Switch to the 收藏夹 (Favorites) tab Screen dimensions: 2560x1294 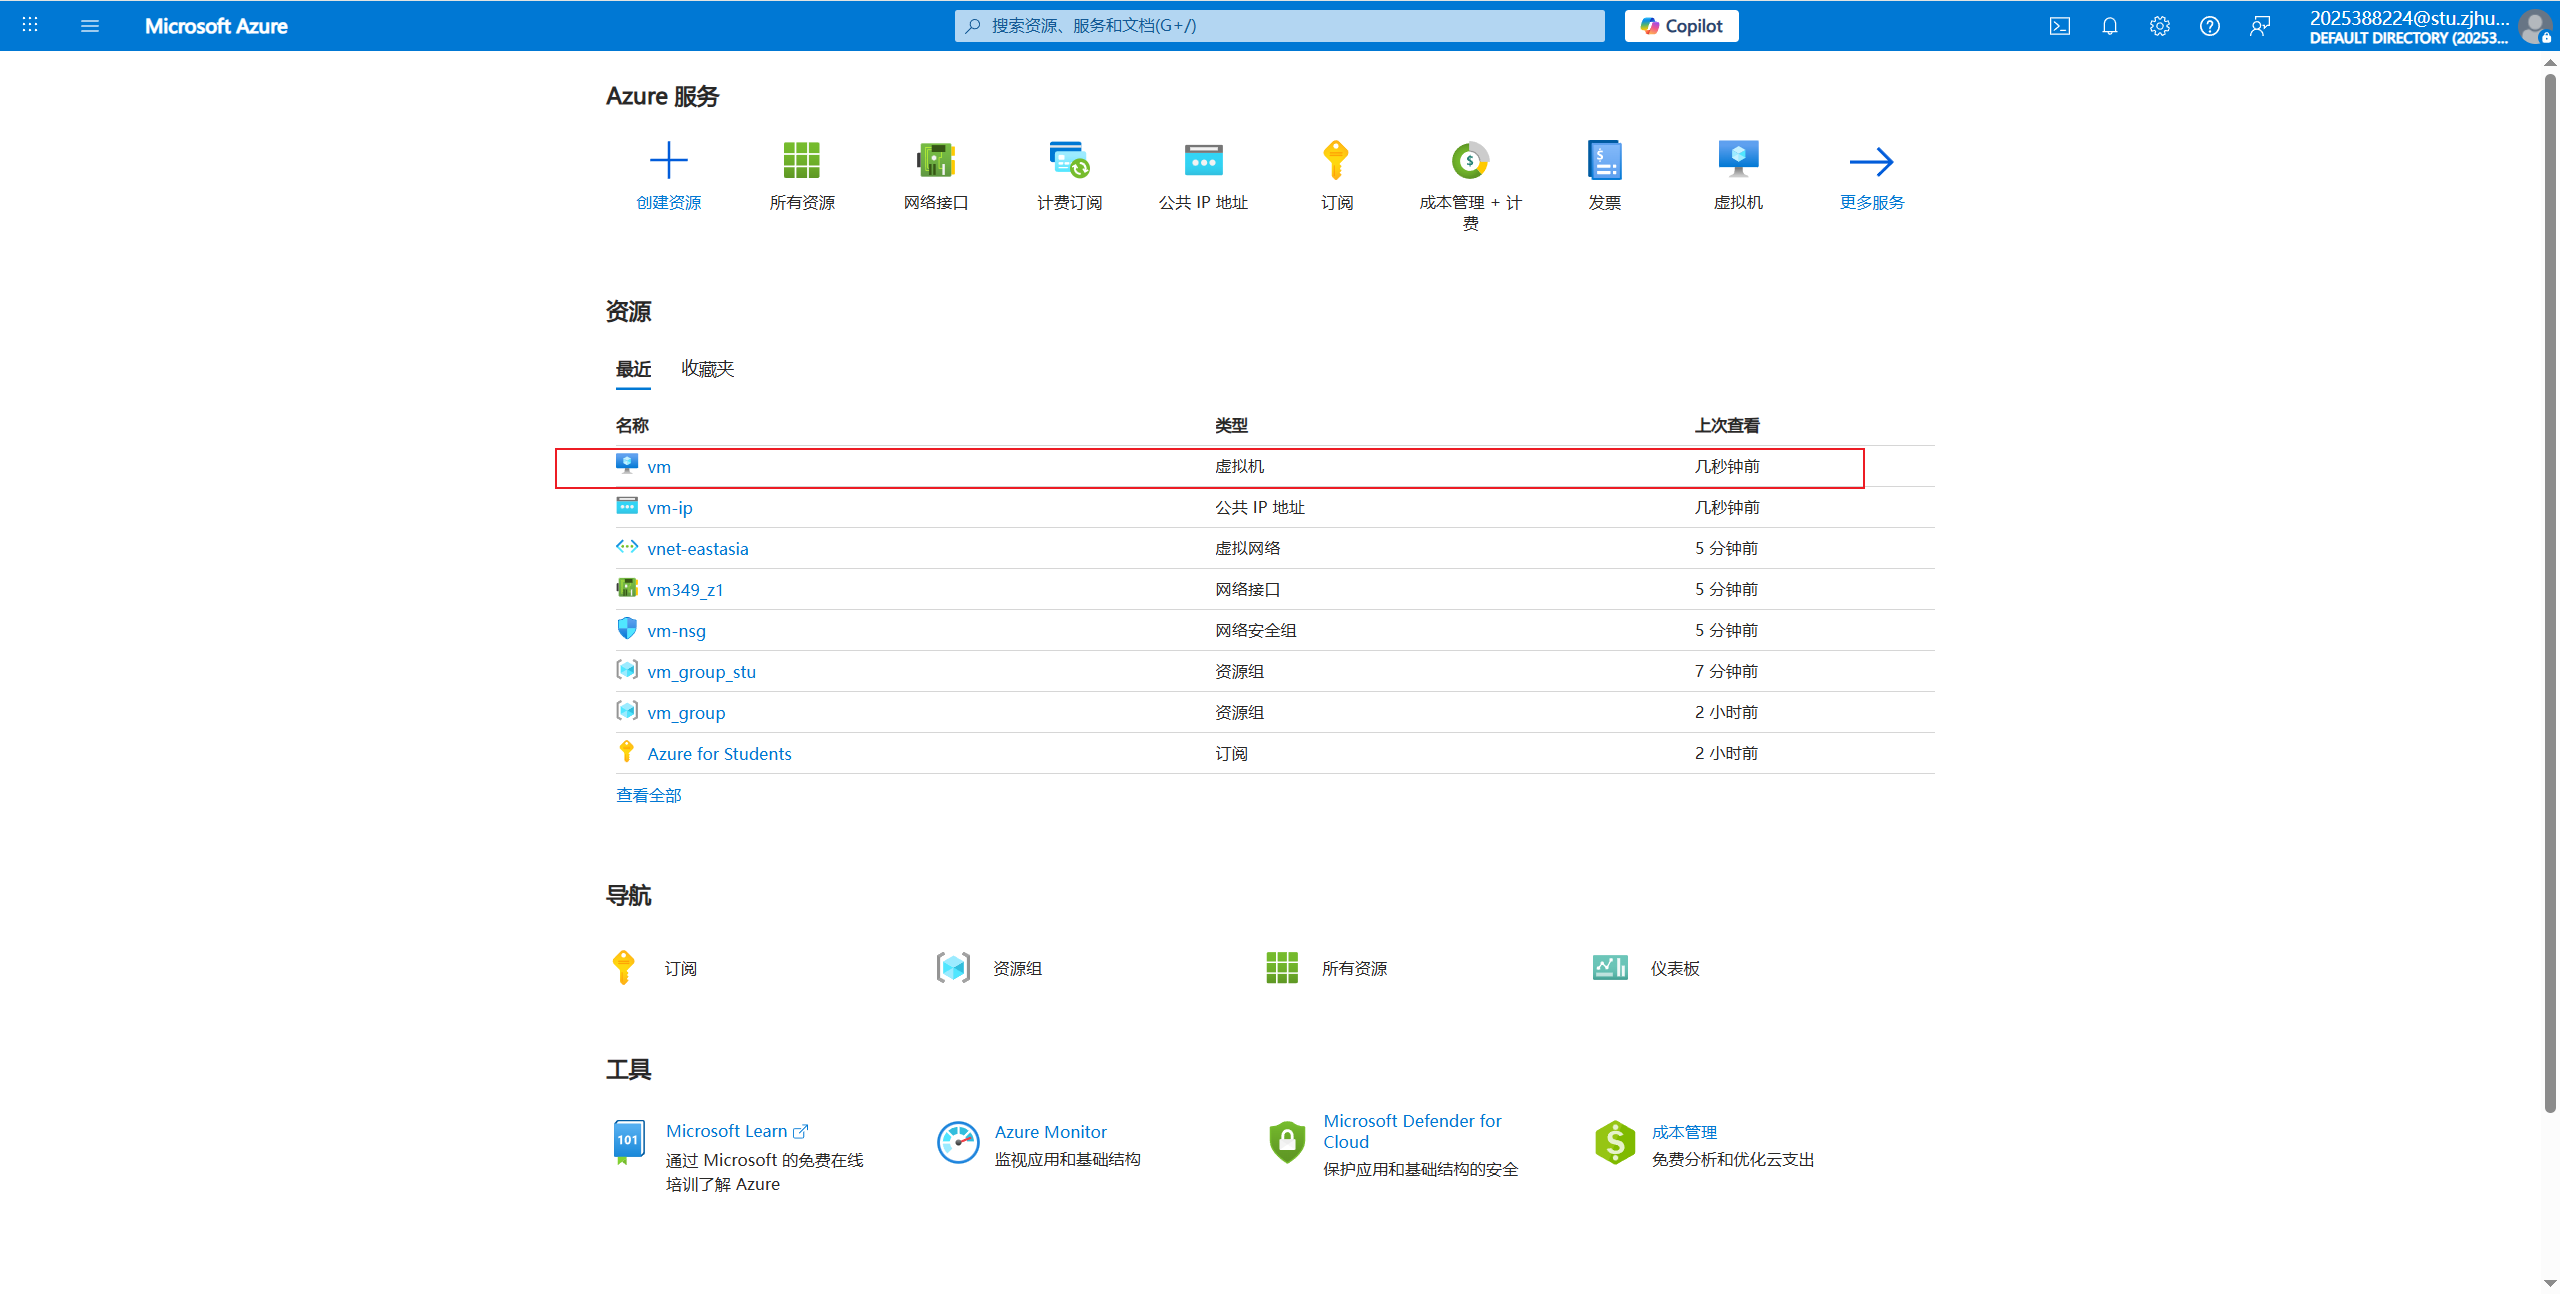(x=708, y=369)
